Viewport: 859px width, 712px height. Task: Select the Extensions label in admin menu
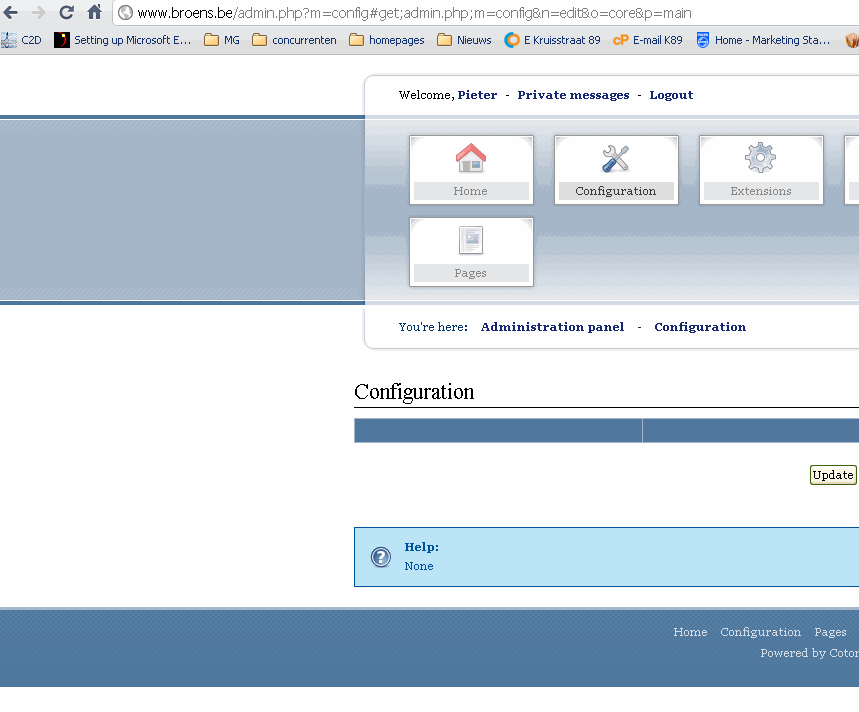[761, 191]
